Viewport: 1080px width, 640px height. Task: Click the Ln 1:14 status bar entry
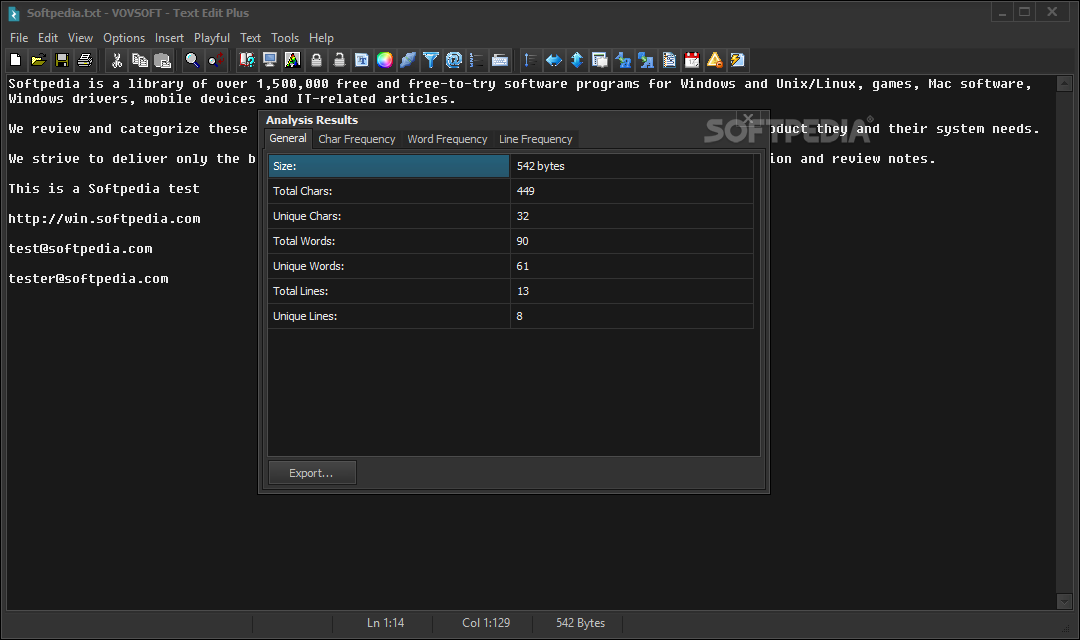click(385, 623)
